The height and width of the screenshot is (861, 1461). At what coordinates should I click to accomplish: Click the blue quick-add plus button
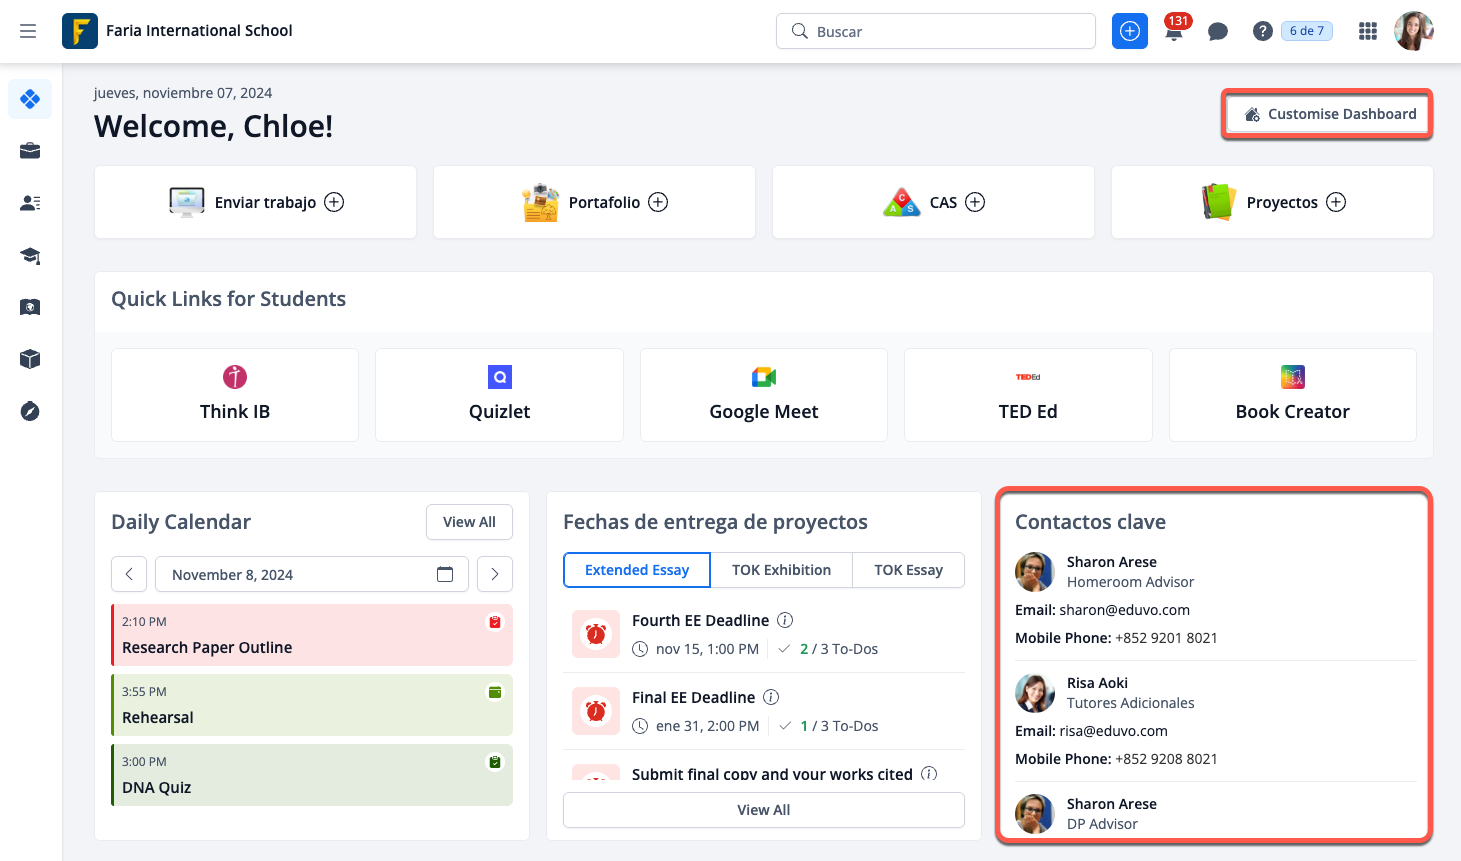click(1129, 31)
